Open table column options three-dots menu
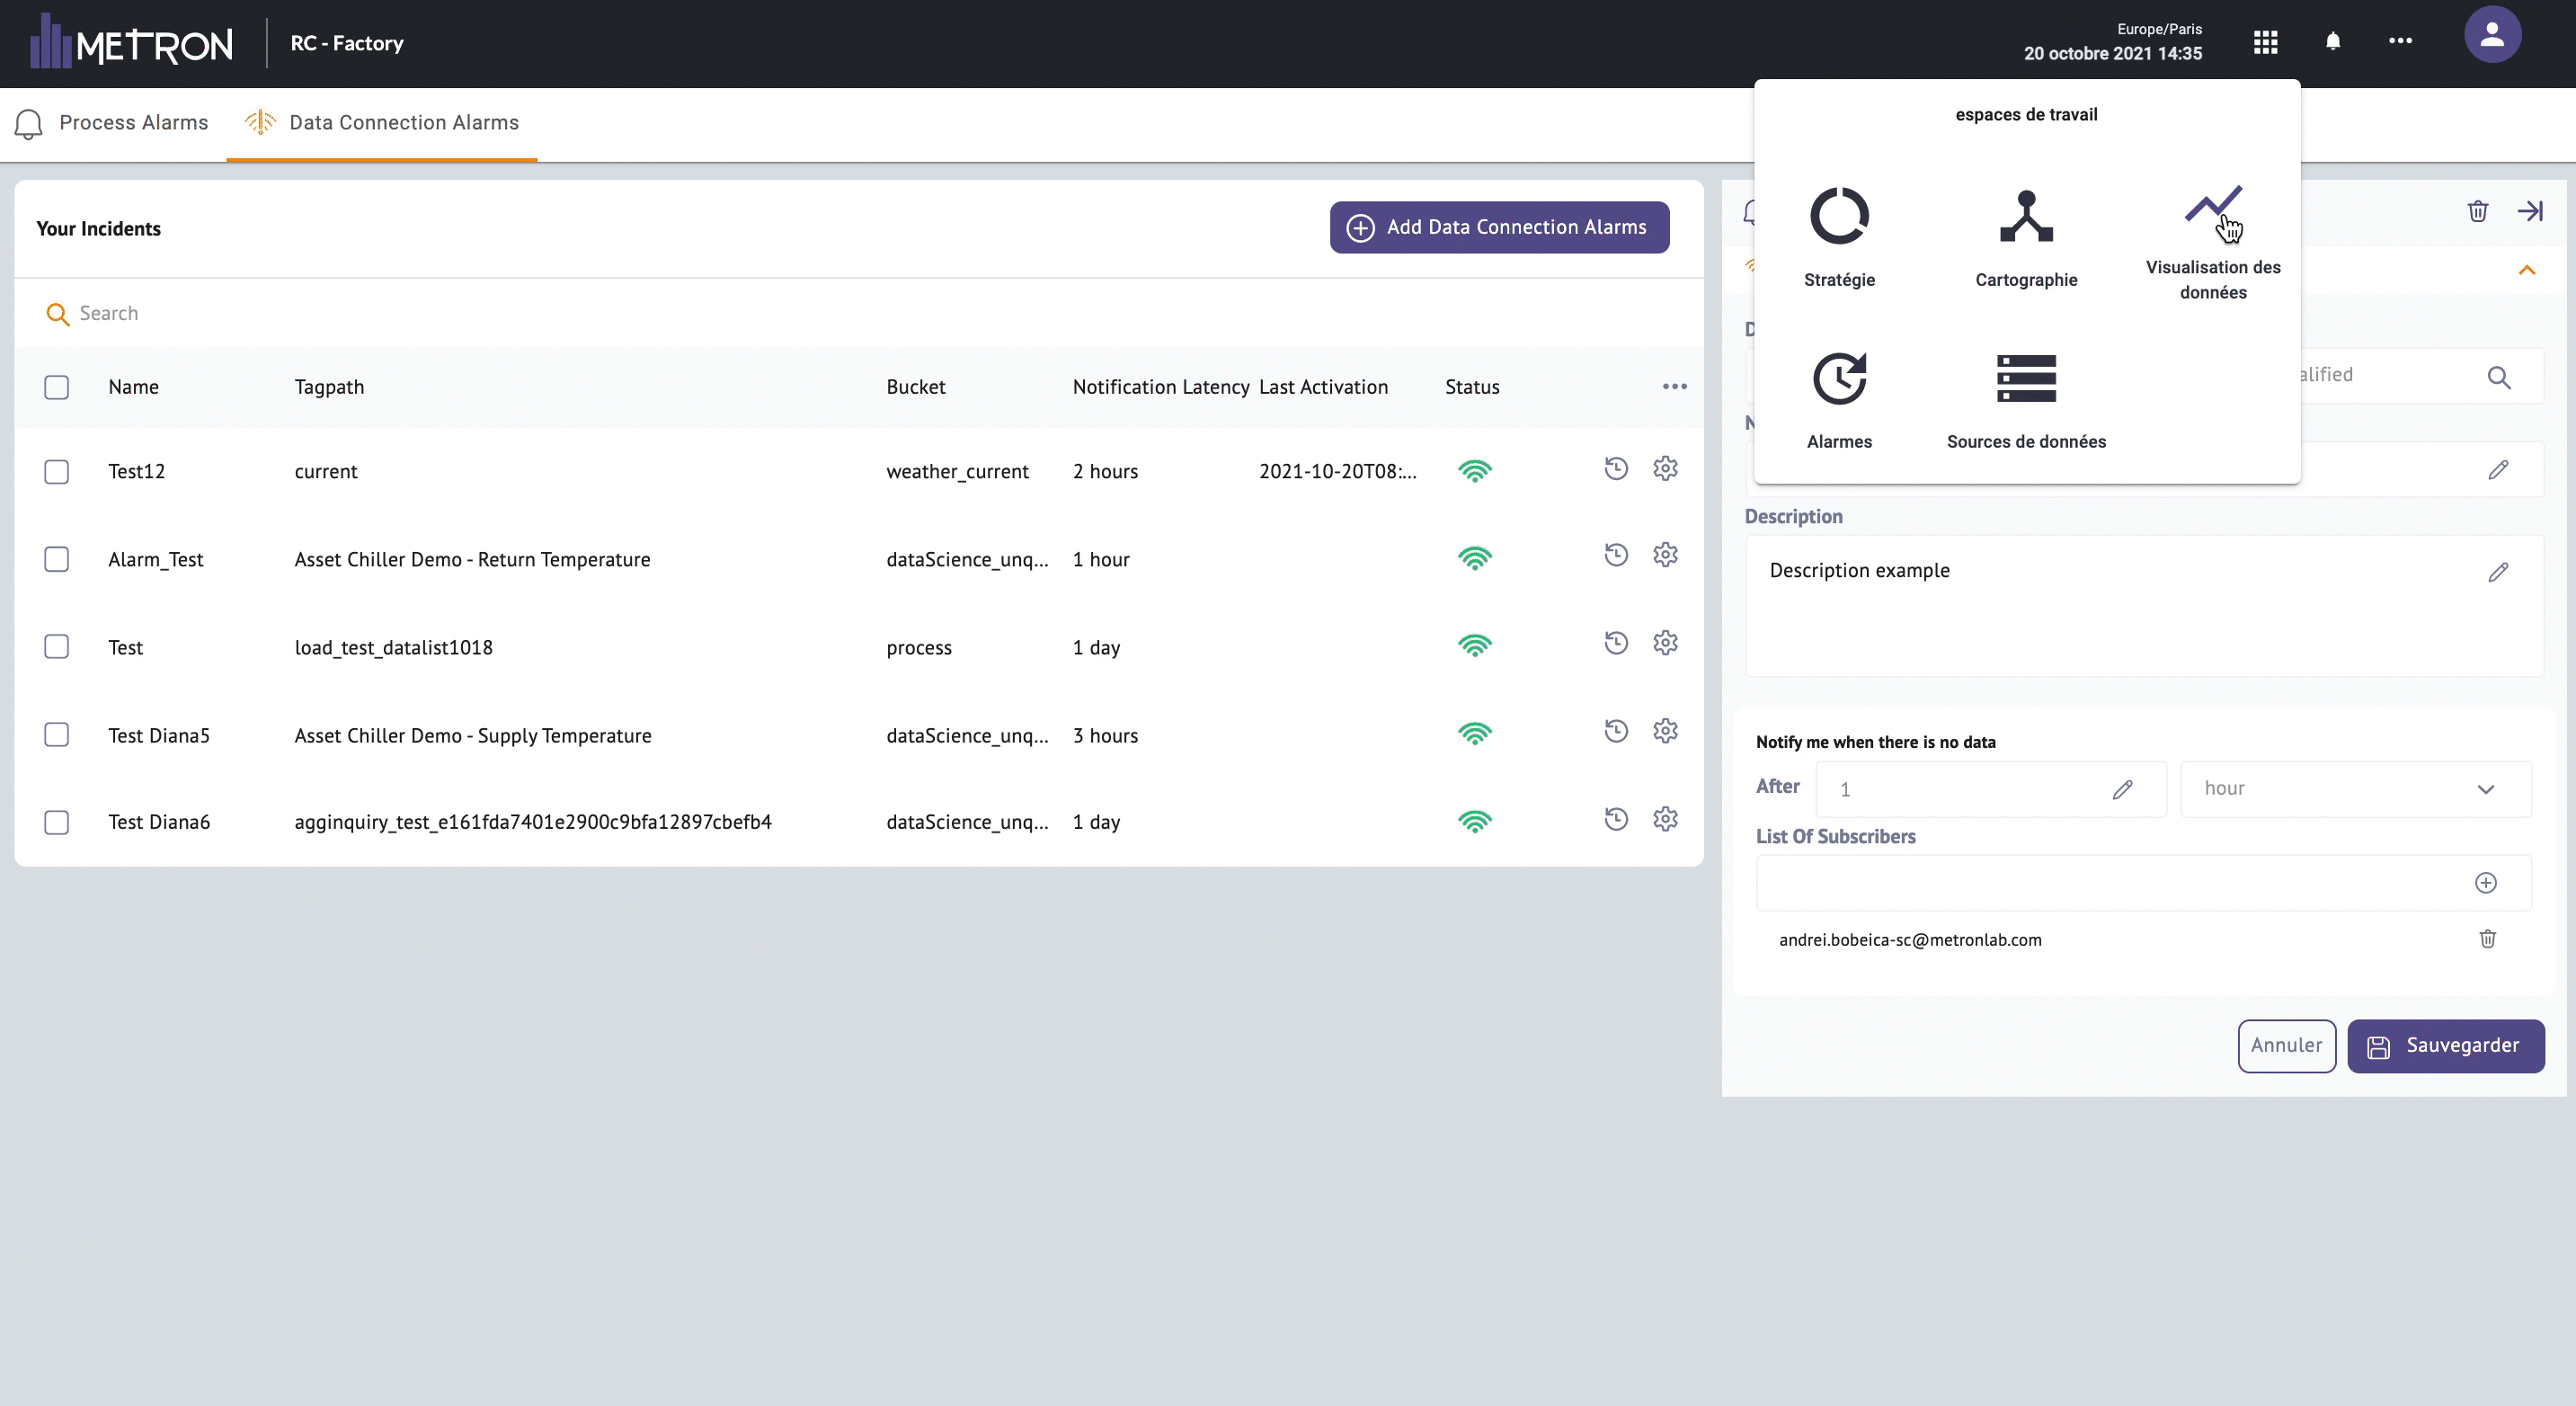The image size is (2576, 1406). 1674,387
